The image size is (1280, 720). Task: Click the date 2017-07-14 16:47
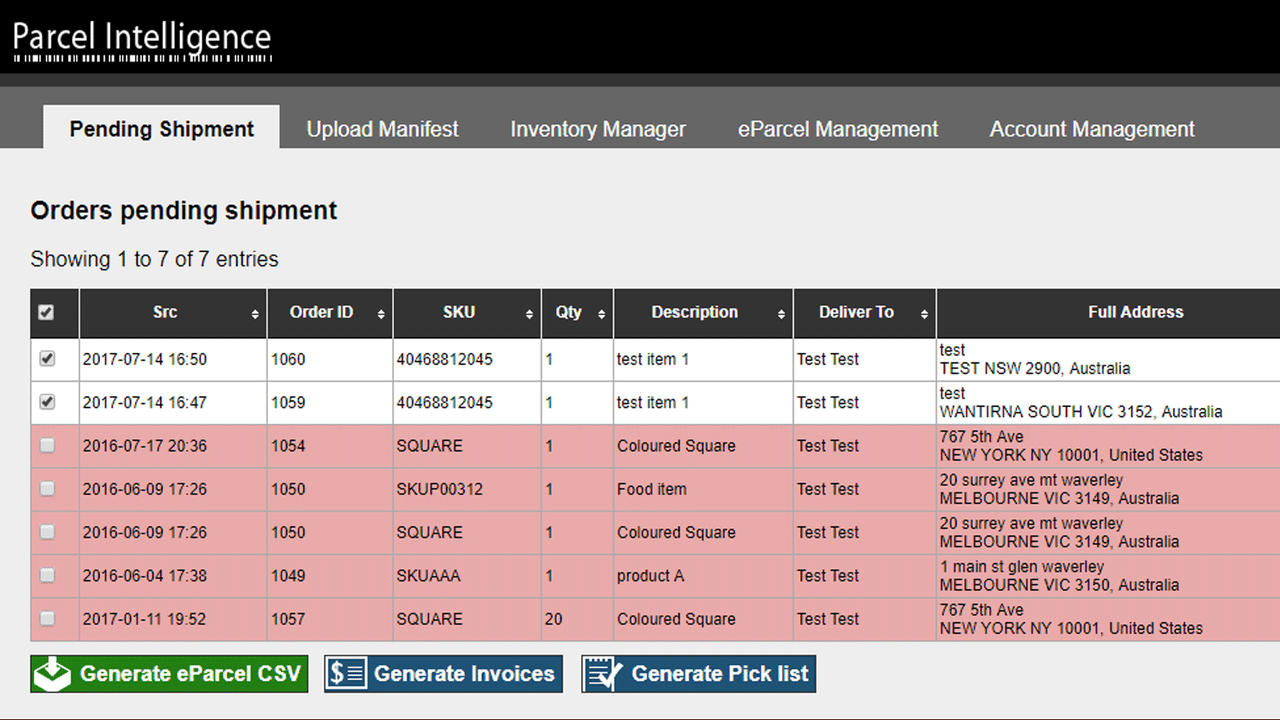pyautogui.click(x=144, y=402)
